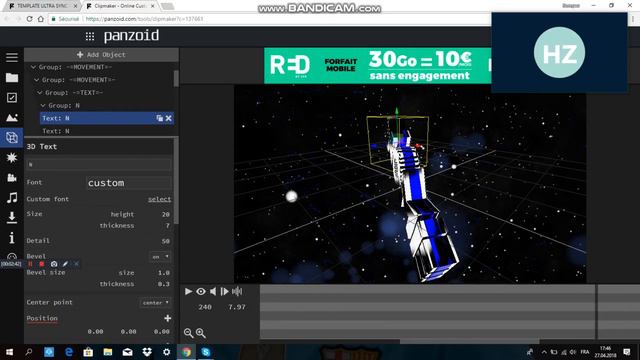Click the timeline time value 7.97

click(x=237, y=307)
